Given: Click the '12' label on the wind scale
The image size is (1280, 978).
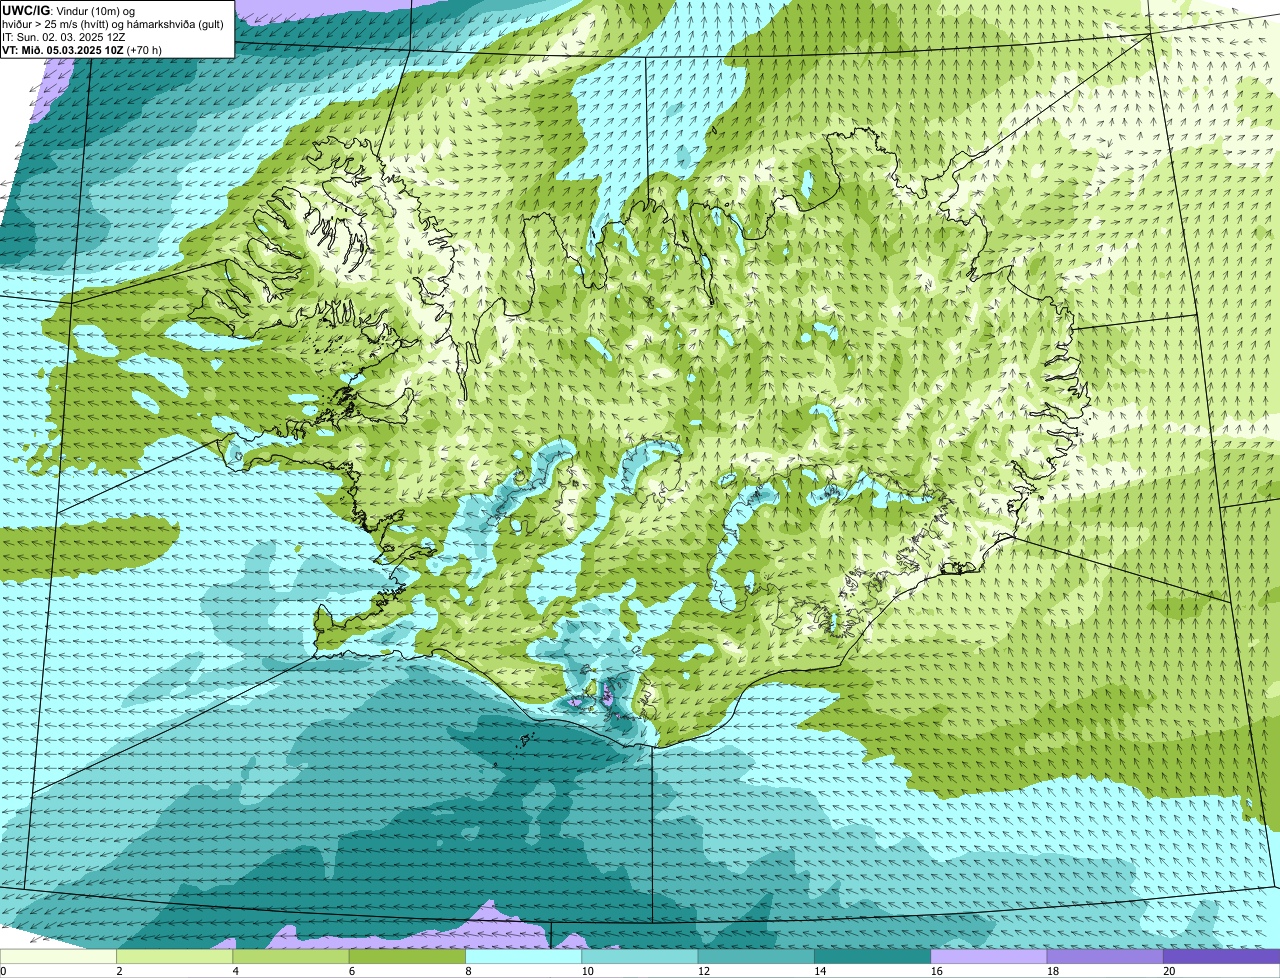Looking at the screenshot, I should (703, 971).
